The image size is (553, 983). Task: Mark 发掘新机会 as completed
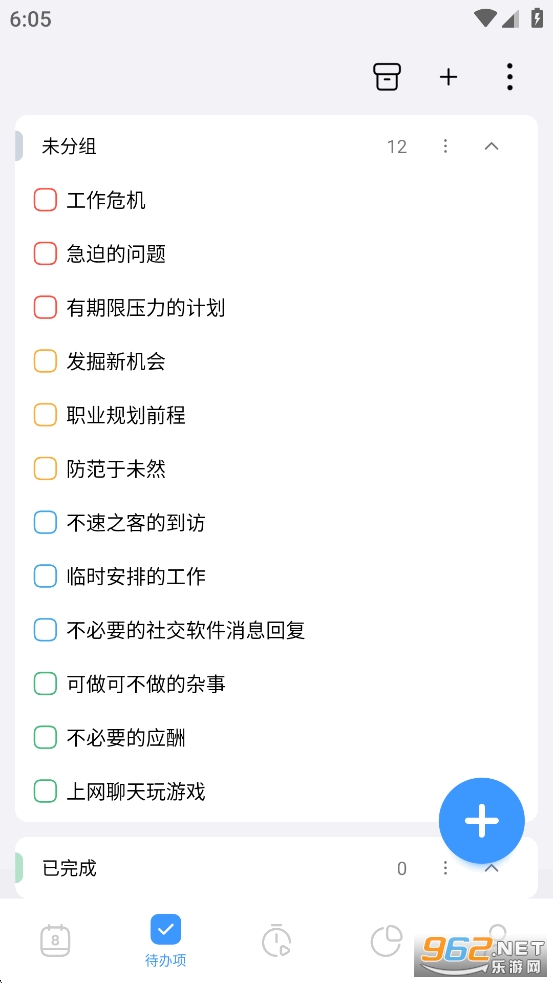point(45,362)
